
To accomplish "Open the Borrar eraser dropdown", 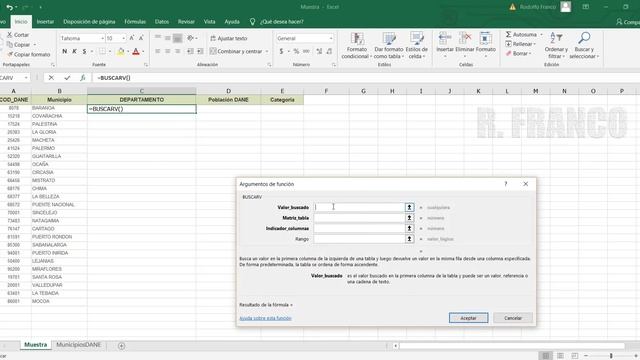I will (518, 53).
